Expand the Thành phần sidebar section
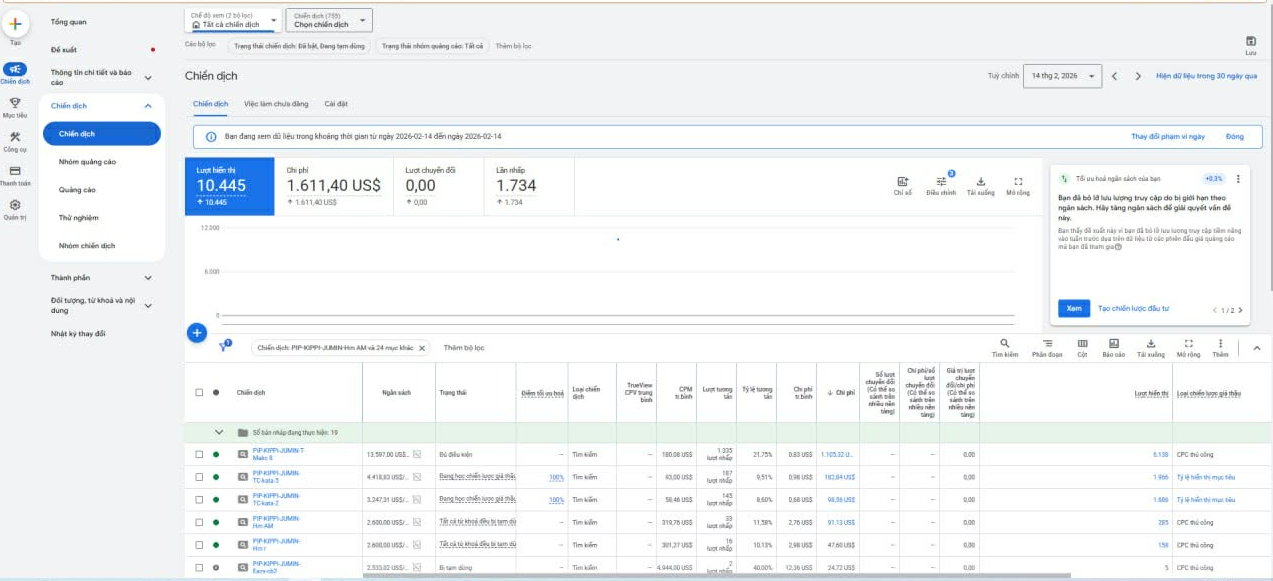 click(148, 278)
